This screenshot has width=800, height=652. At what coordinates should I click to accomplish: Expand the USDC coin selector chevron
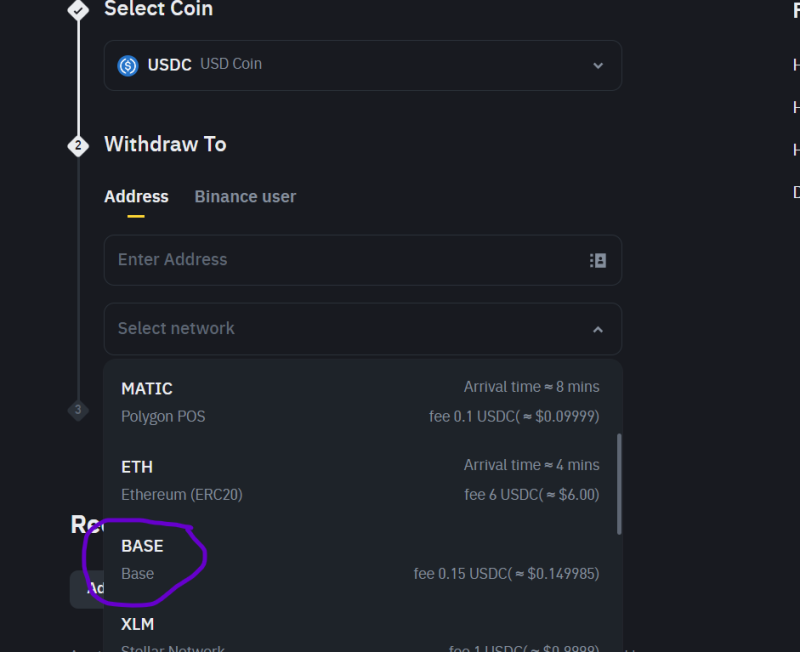click(x=598, y=66)
